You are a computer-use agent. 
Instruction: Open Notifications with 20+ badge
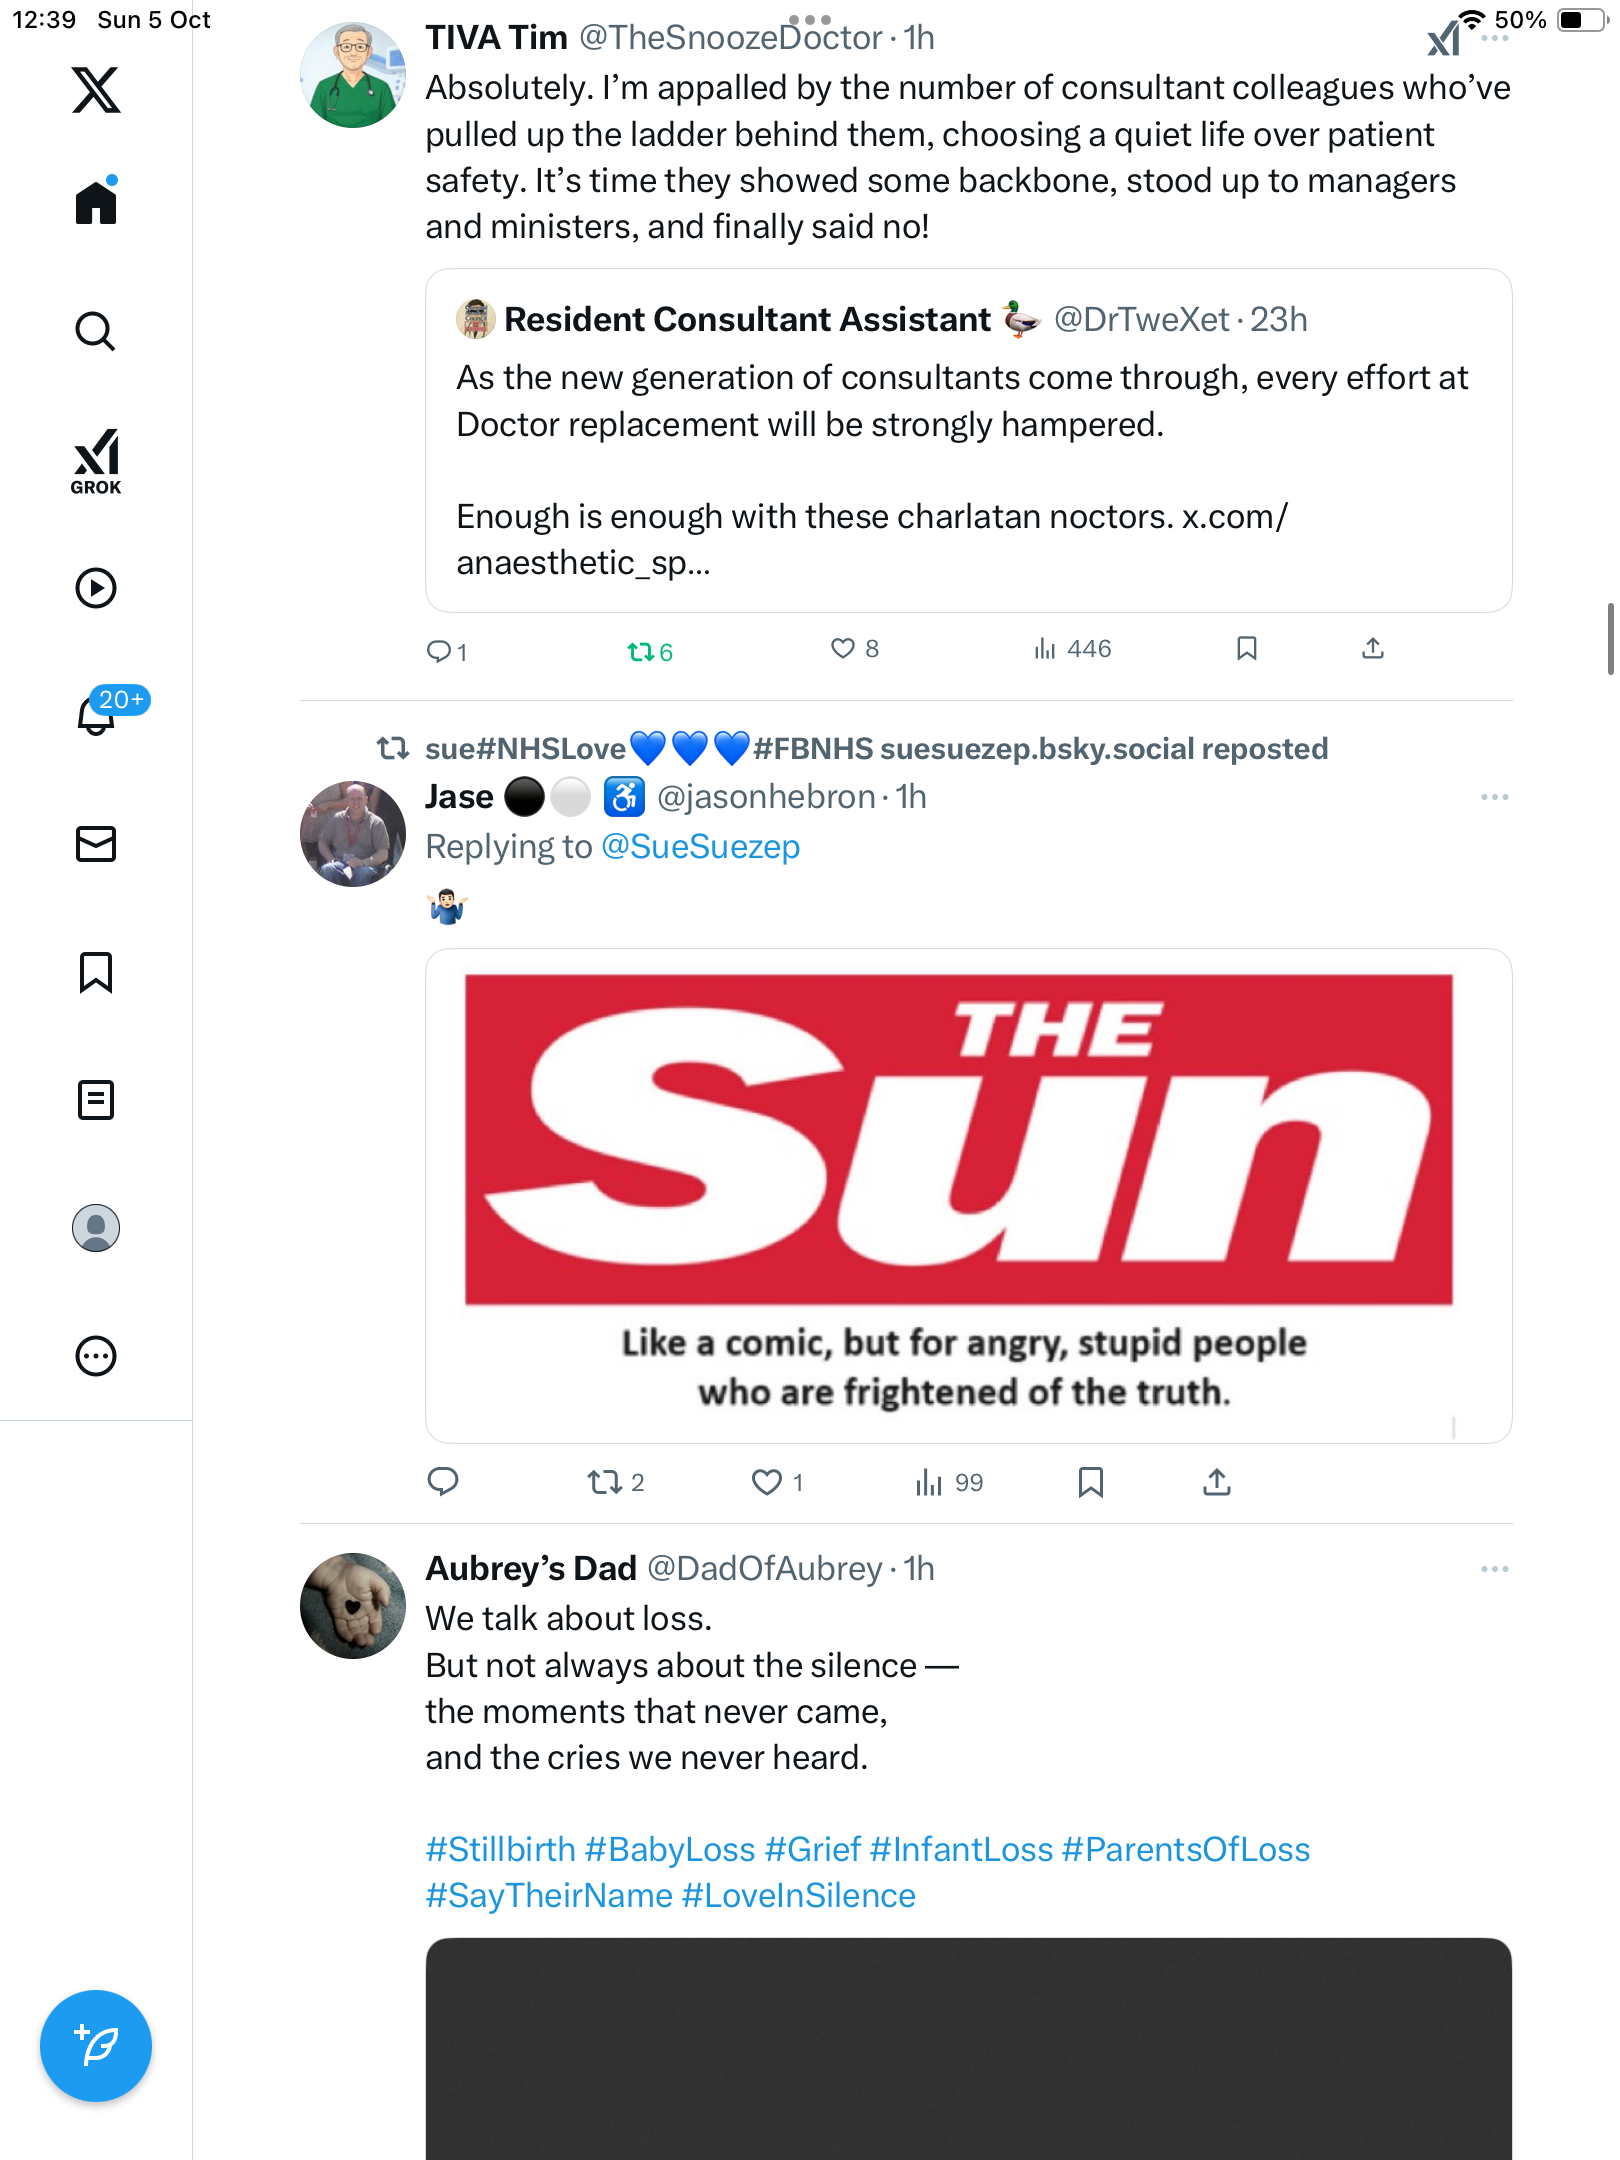pos(98,714)
